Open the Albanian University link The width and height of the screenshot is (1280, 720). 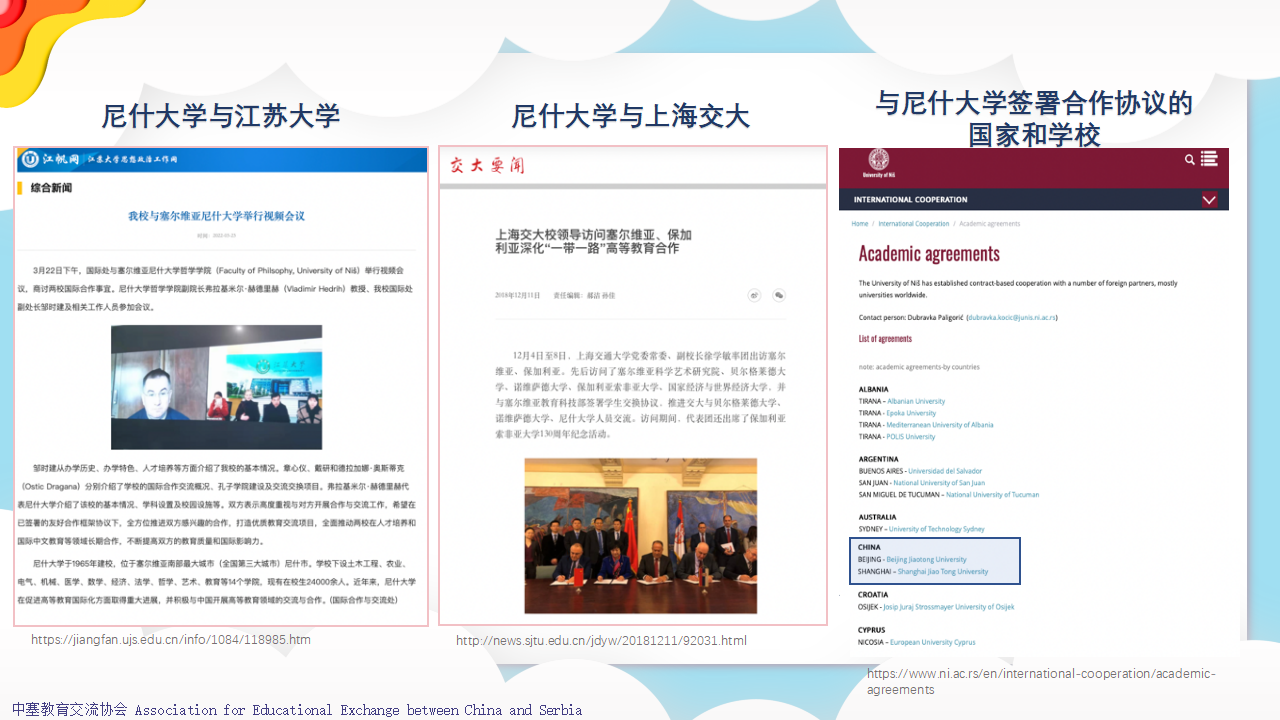click(x=916, y=401)
